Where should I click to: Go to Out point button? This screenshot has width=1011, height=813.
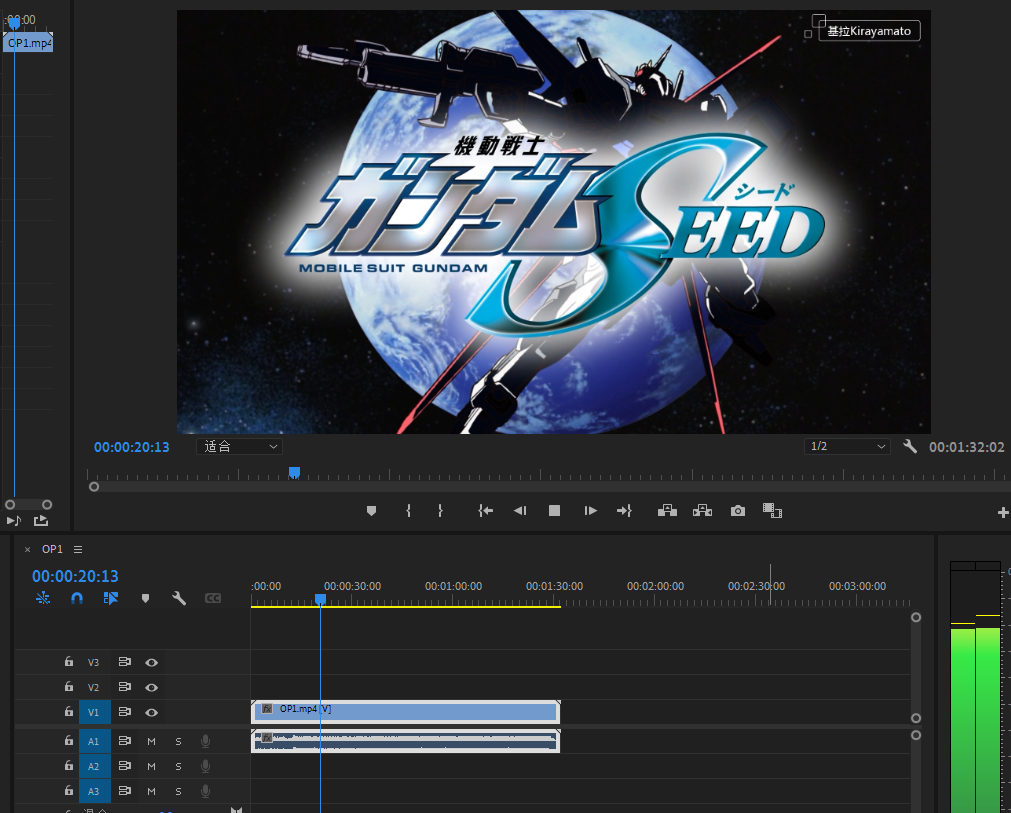pyautogui.click(x=624, y=511)
